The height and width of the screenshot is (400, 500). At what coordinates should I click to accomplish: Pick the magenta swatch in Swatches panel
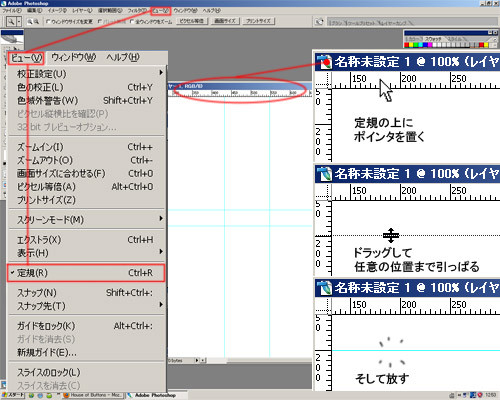coord(430,45)
